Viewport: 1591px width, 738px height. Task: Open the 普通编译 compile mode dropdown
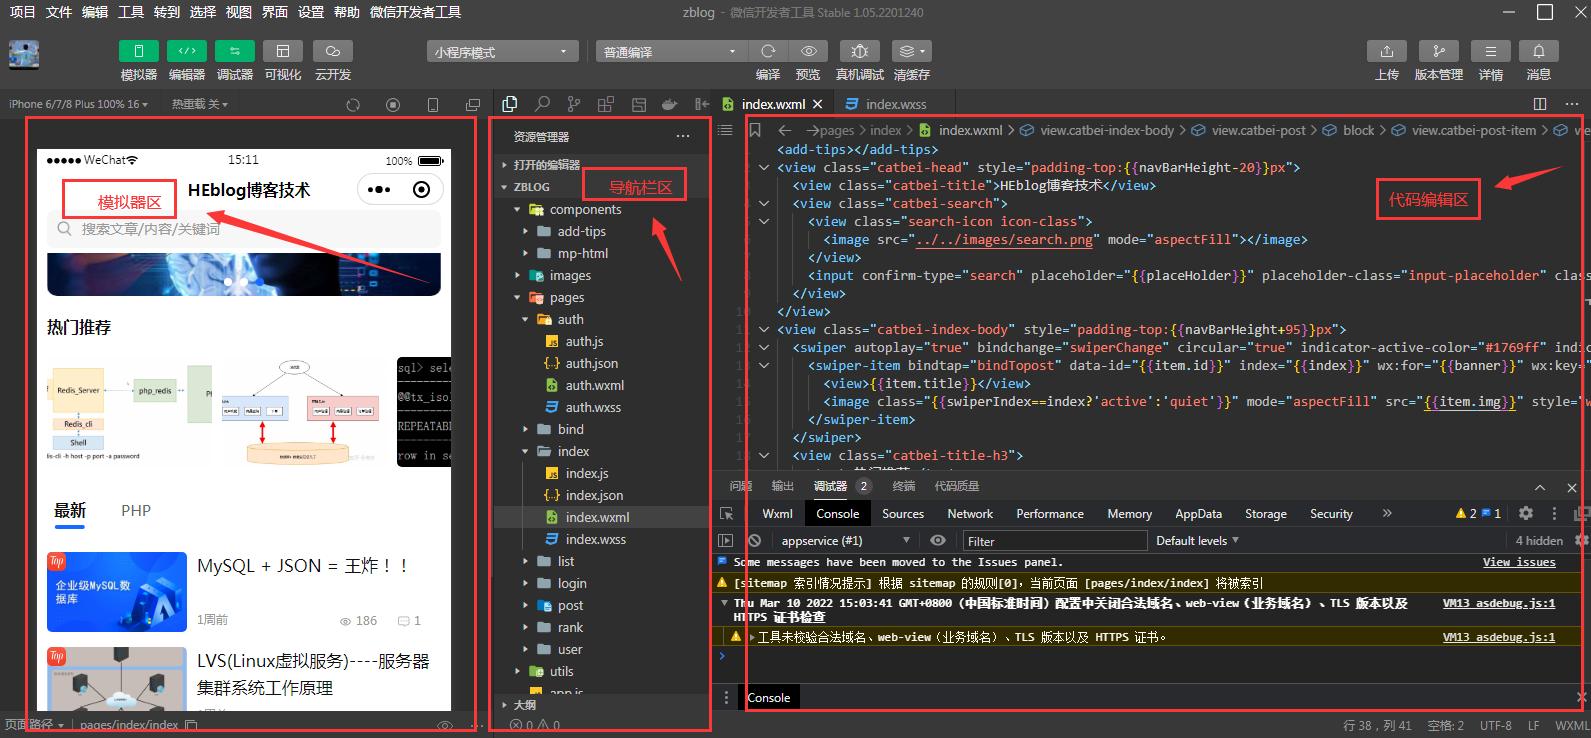point(672,52)
